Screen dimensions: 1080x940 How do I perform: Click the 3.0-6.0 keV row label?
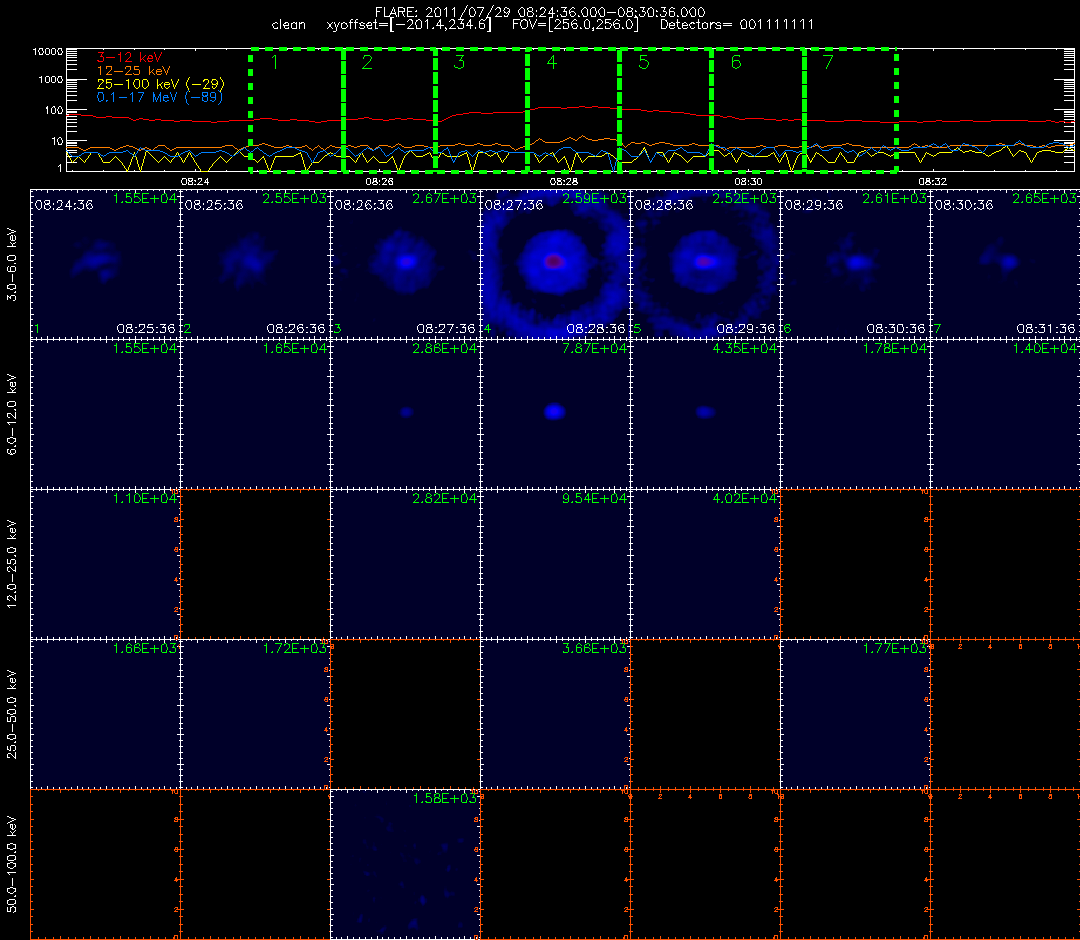[12, 264]
